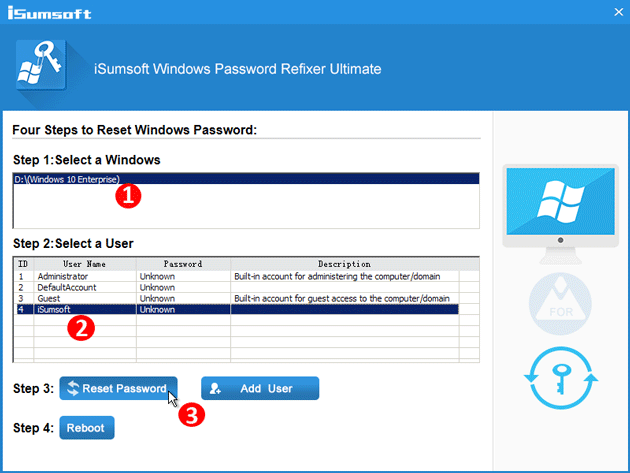The image size is (630, 473).
Task: Click the Reset Password button
Action: 118,388
